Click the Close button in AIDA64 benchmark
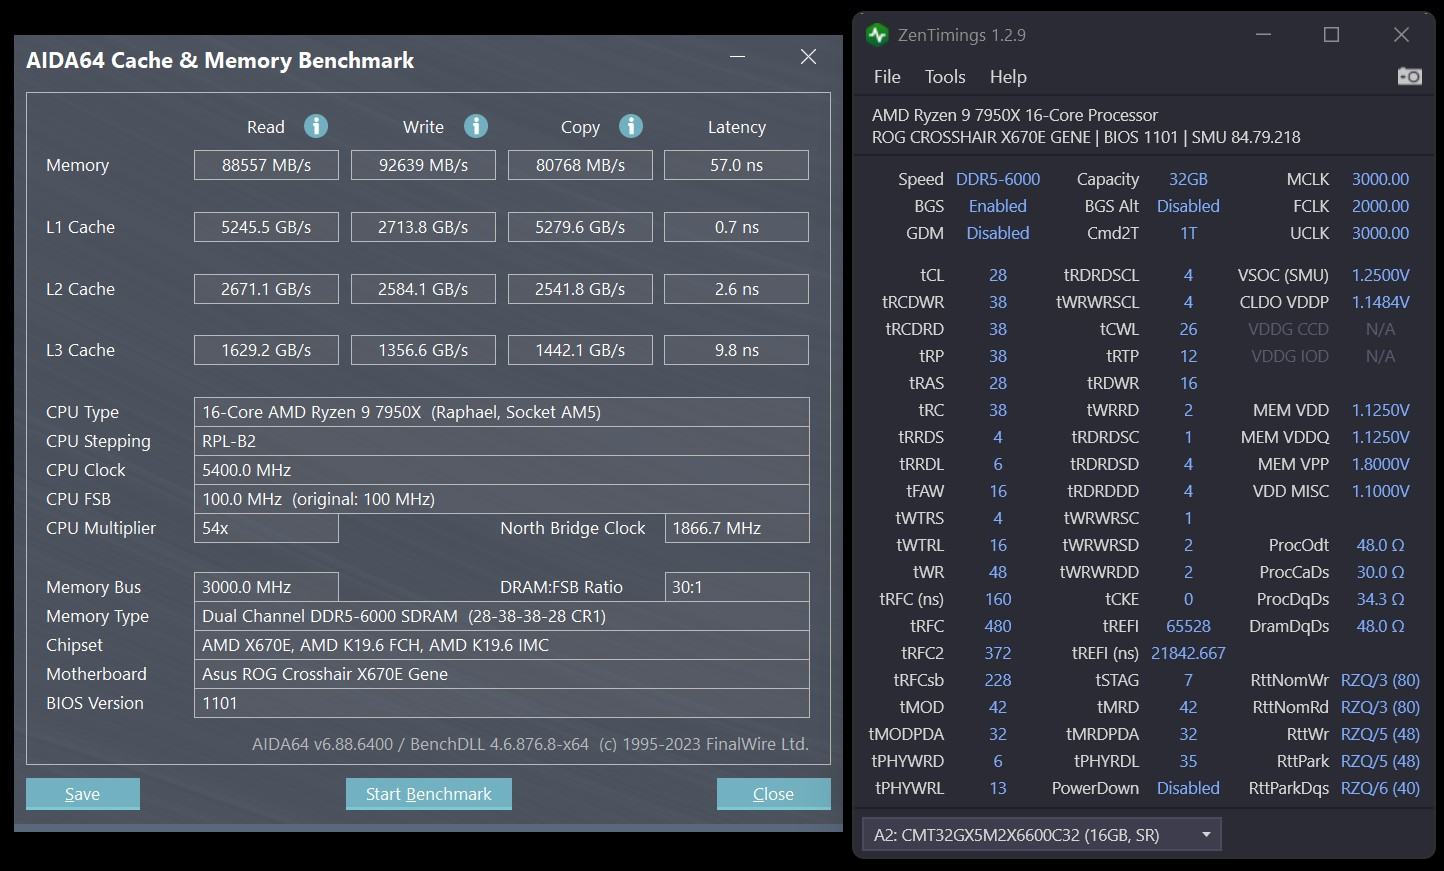Image resolution: width=1444 pixels, height=871 pixels. [x=773, y=794]
